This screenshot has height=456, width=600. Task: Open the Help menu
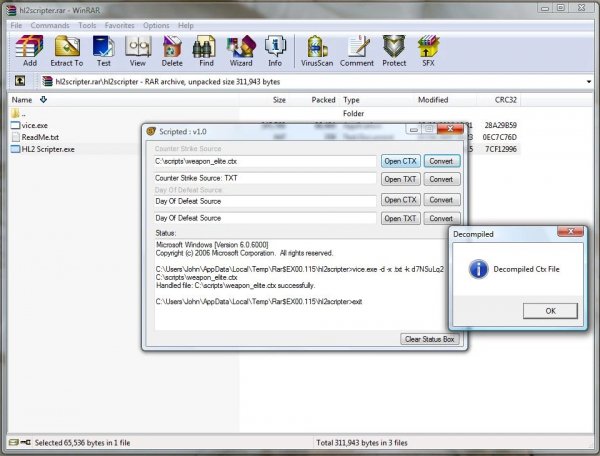tap(186, 26)
